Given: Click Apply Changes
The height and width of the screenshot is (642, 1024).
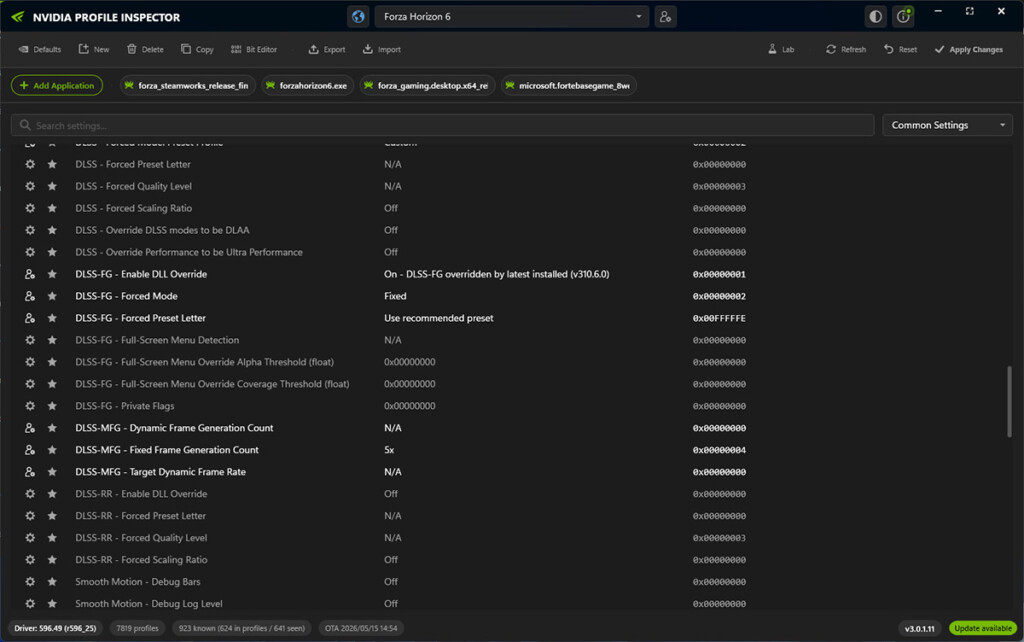Looking at the screenshot, I should click(968, 50).
